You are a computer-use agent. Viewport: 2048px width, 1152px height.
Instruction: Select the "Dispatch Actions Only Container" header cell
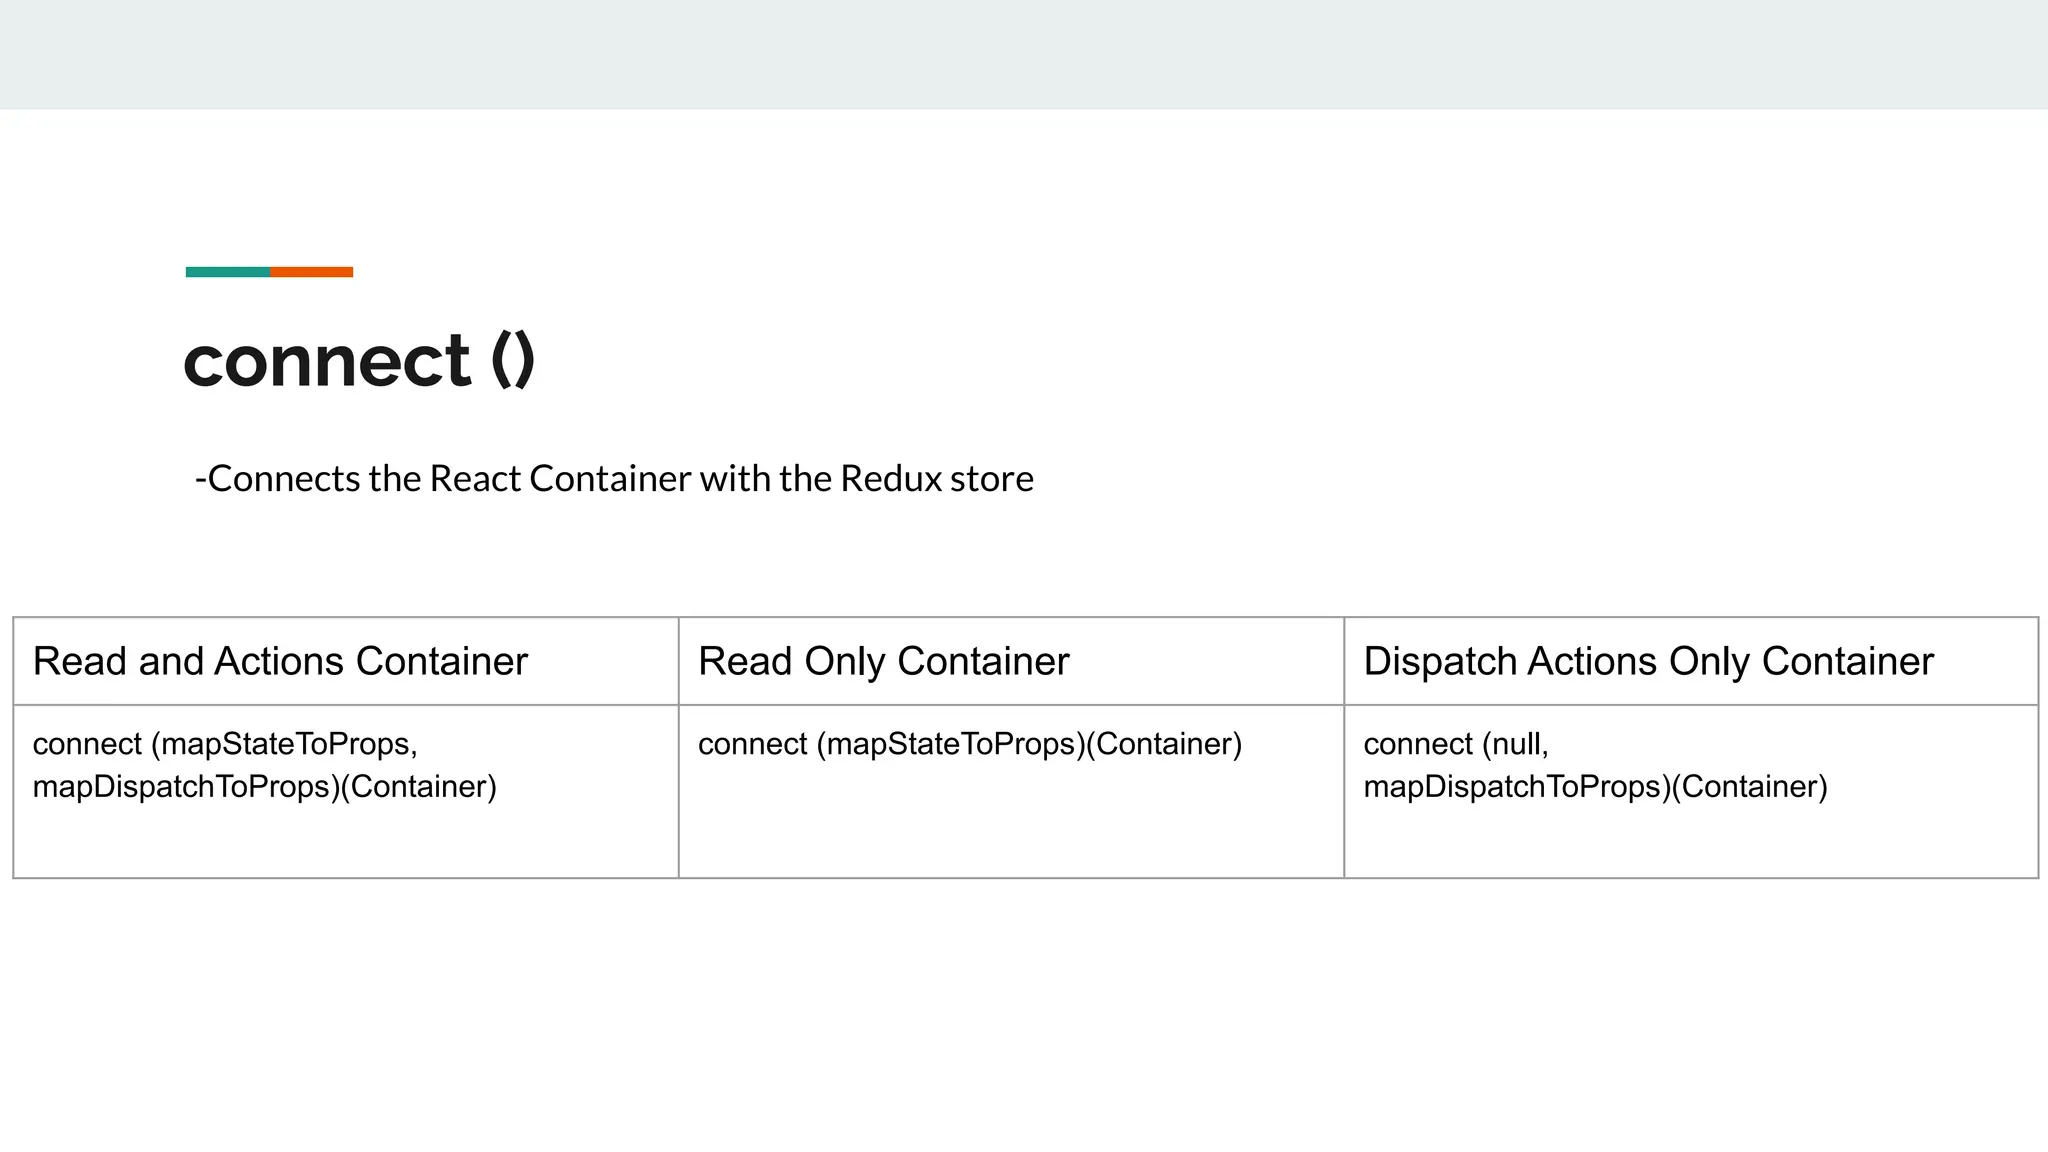[1691, 661]
